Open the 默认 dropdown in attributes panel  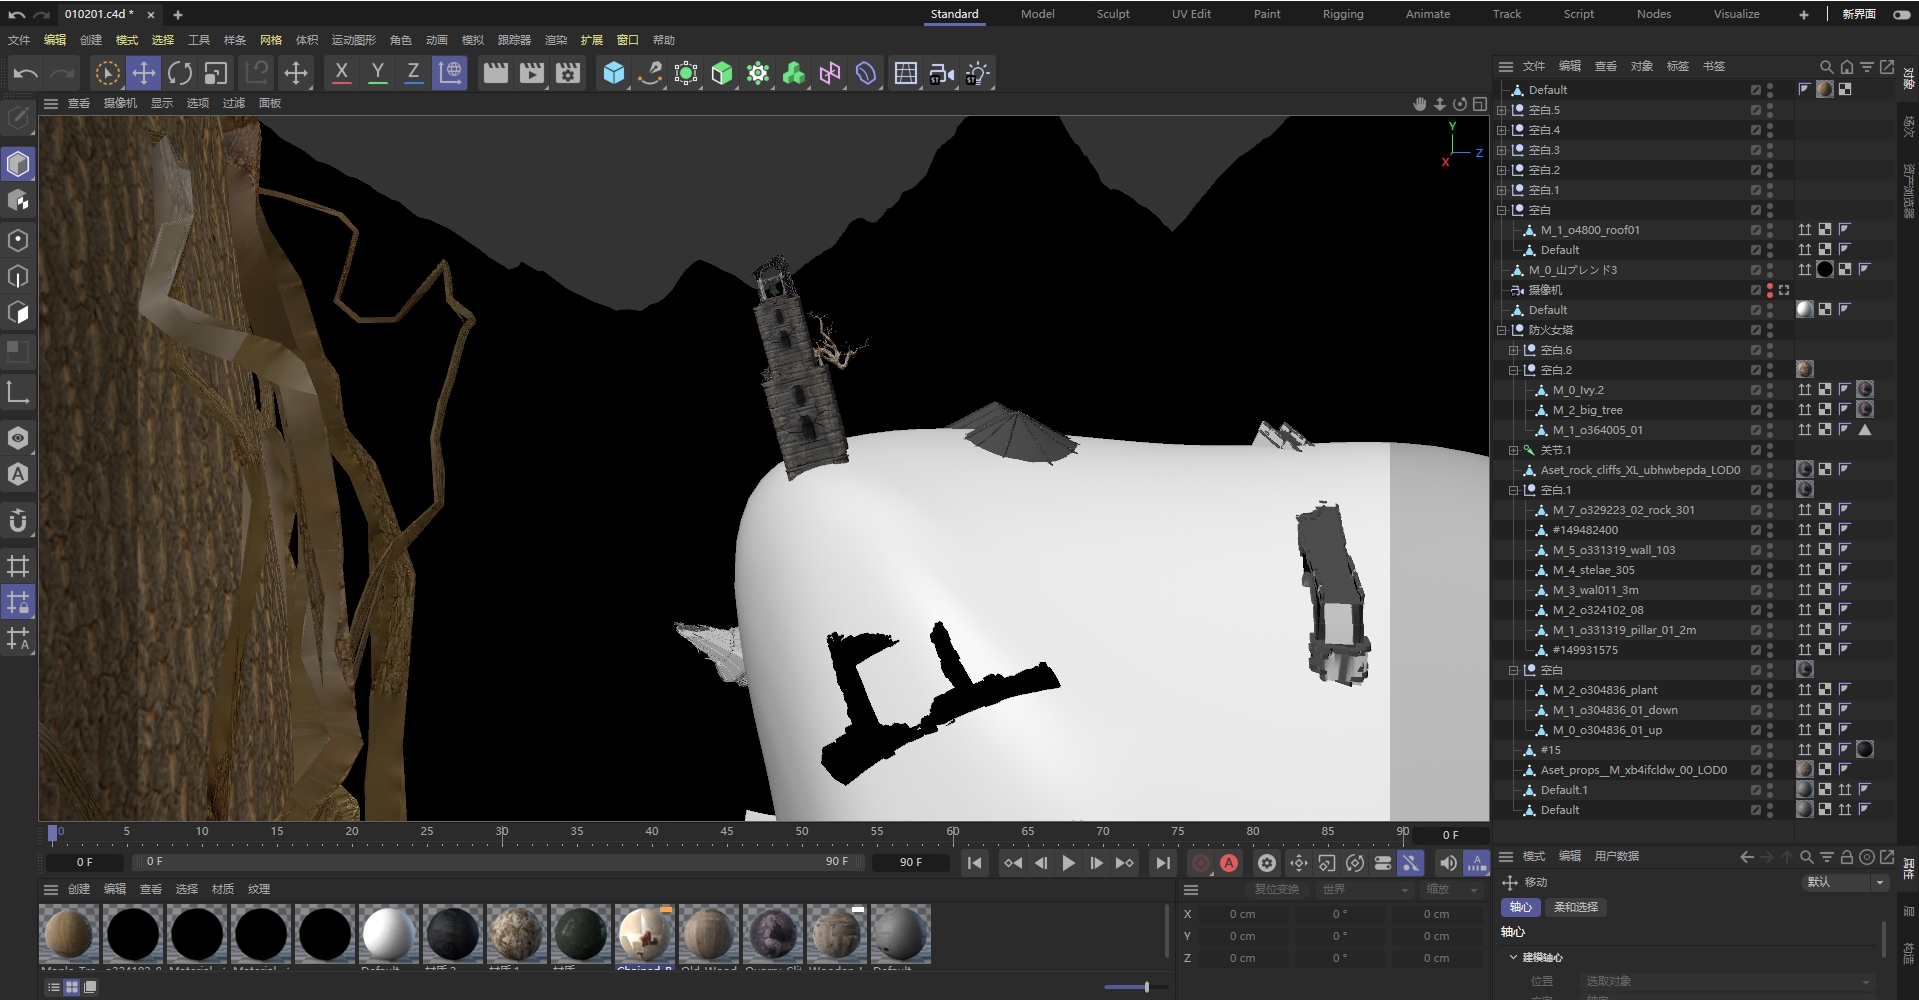[x=1845, y=882]
